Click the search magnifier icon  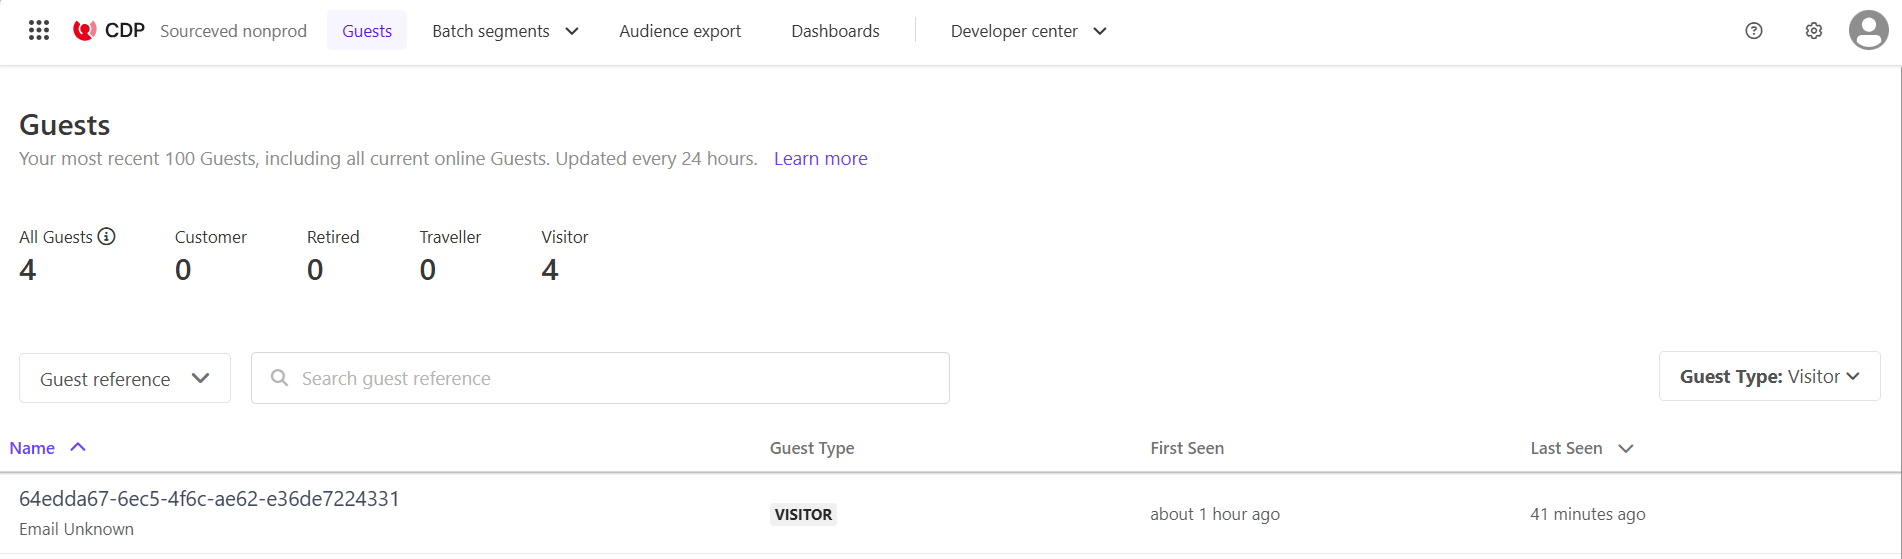(280, 378)
